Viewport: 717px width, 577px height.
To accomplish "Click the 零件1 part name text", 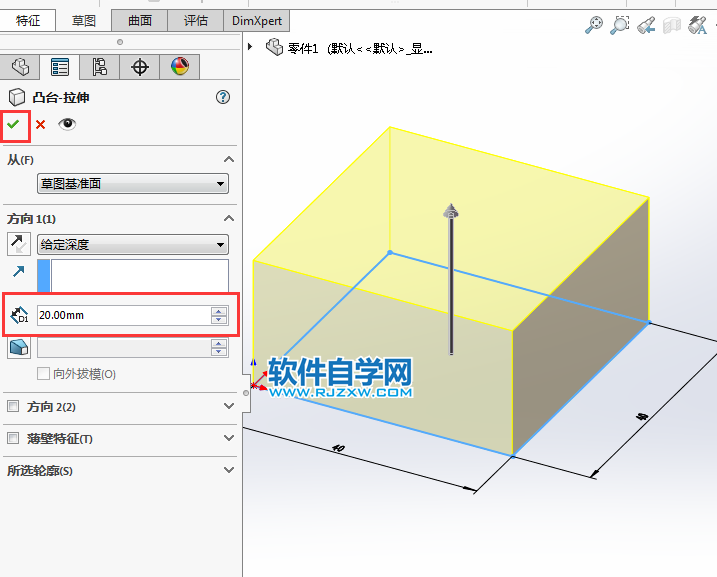I will (303, 48).
